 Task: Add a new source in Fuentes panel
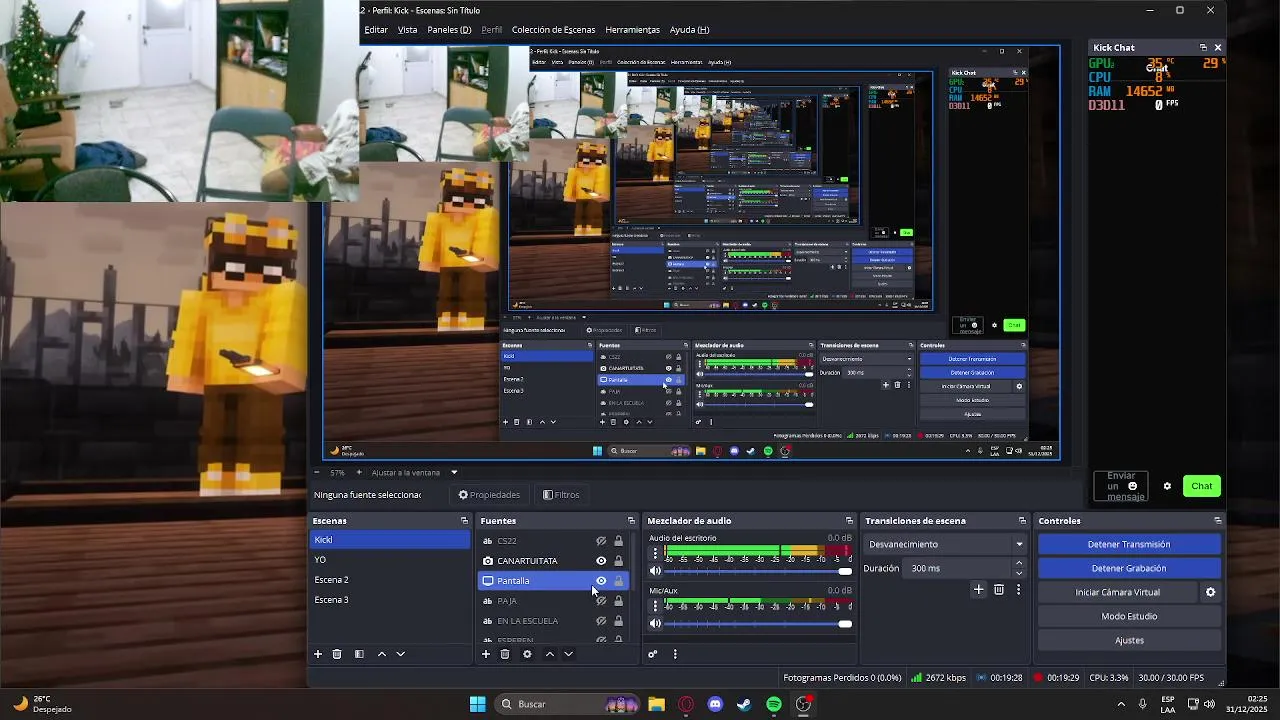tap(486, 654)
